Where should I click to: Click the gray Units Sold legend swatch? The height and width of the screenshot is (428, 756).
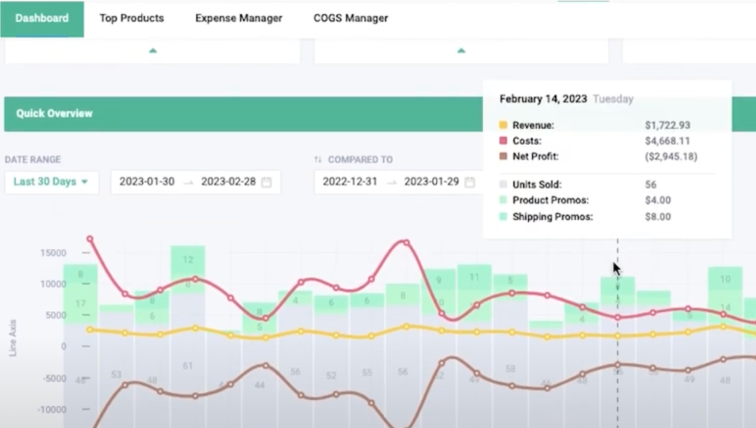(x=503, y=184)
